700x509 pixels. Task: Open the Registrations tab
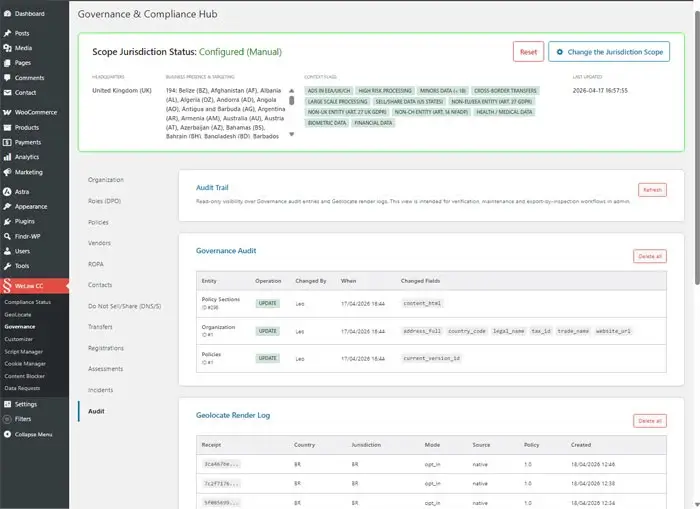click(x=106, y=348)
